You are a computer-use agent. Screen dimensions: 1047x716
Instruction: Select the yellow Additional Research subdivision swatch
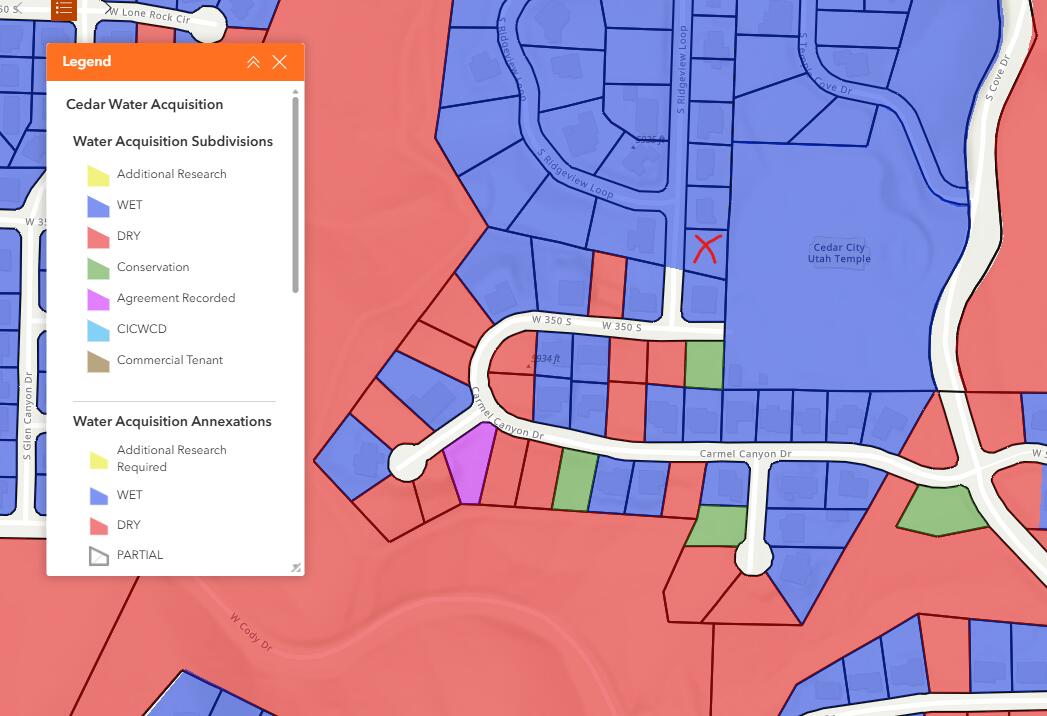98,175
